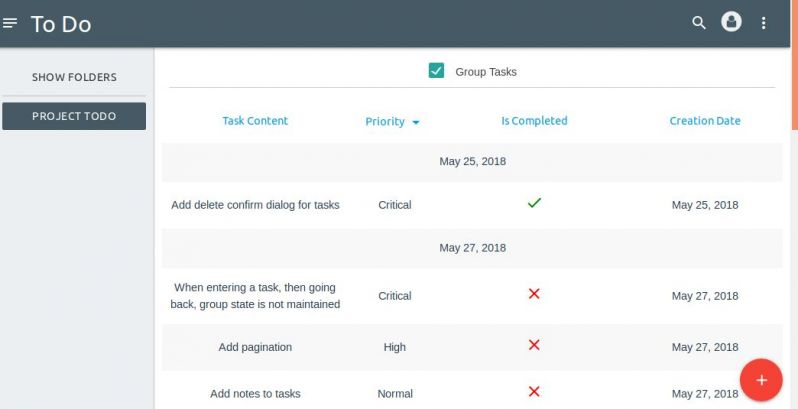This screenshot has width=798, height=409.
Task: Click the orange vertical scrollbar thumb
Action: coord(795,65)
